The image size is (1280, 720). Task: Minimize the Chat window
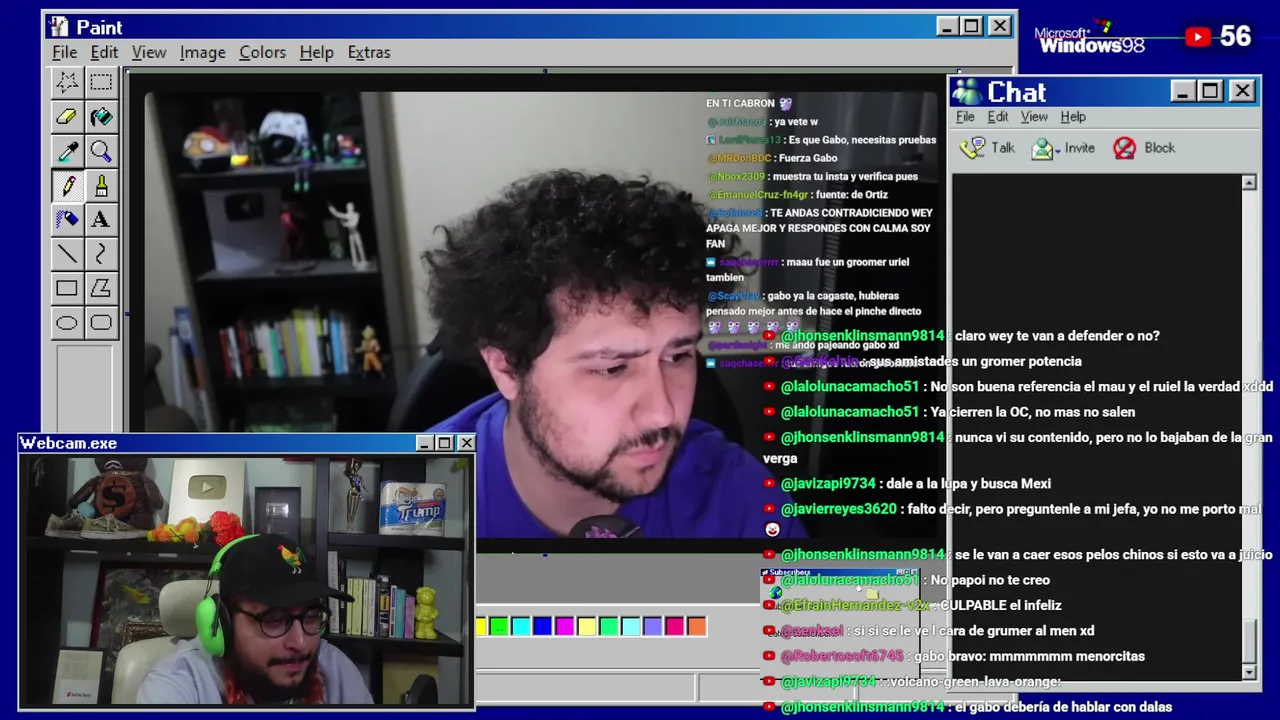1183,92
